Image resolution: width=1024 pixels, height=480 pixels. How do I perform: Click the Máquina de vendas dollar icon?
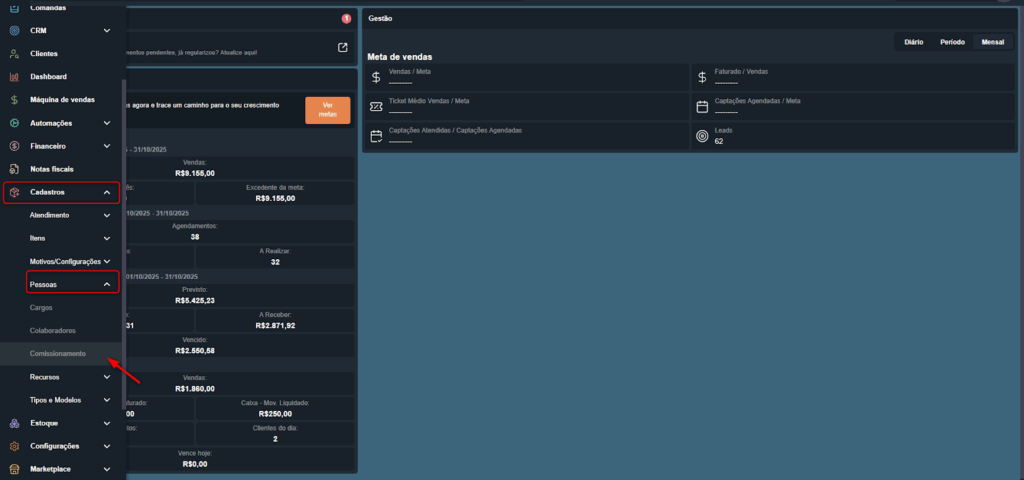[14, 100]
